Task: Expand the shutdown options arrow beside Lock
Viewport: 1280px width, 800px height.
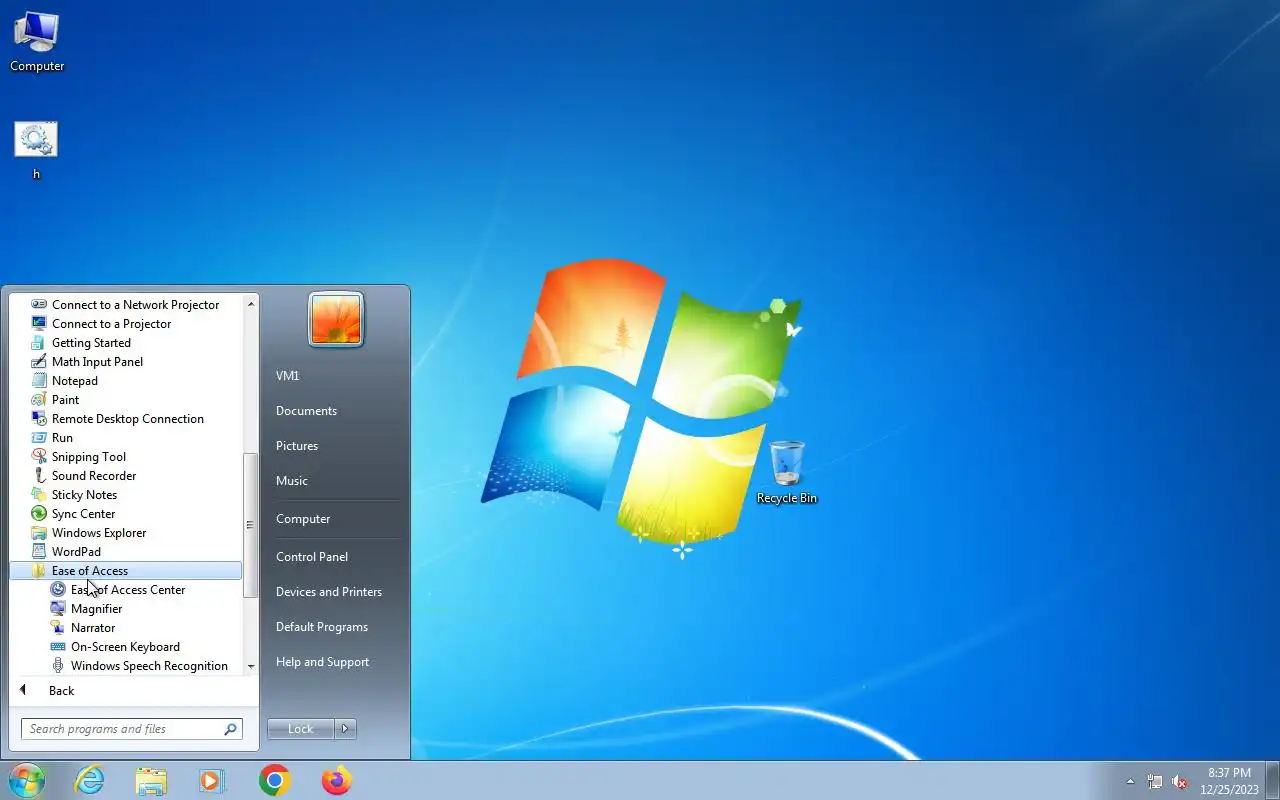Action: click(345, 729)
